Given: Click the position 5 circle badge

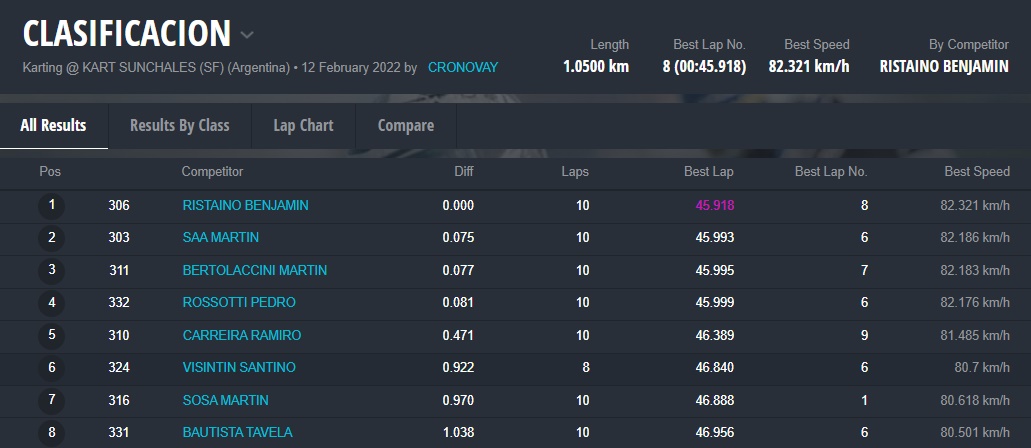Looking at the screenshot, I should pos(51,336).
